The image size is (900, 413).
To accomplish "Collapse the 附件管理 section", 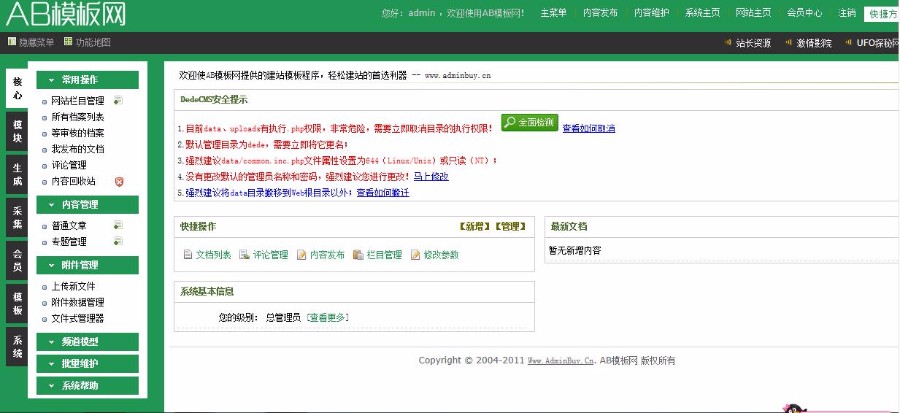I will click(x=87, y=265).
